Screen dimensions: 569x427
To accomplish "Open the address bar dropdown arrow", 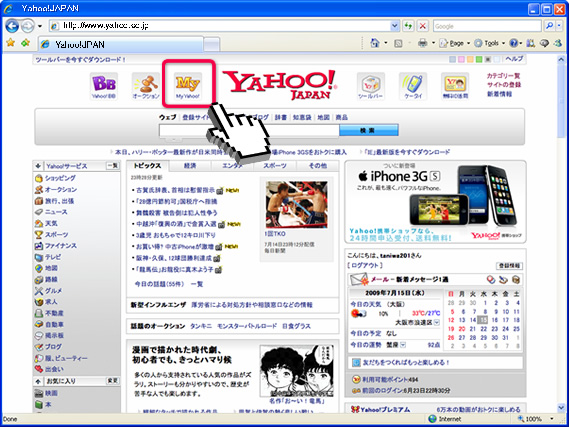I will 395,26.
